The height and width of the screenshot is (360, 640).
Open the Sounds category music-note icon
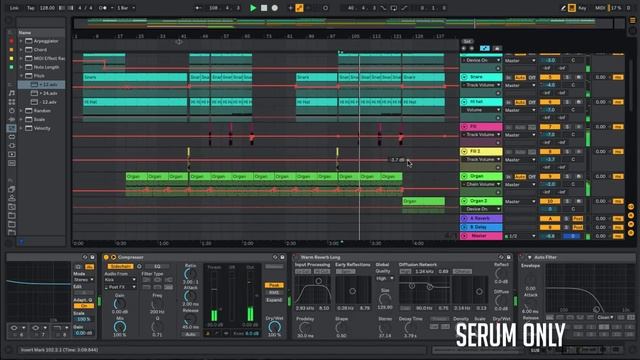[x=11, y=93]
